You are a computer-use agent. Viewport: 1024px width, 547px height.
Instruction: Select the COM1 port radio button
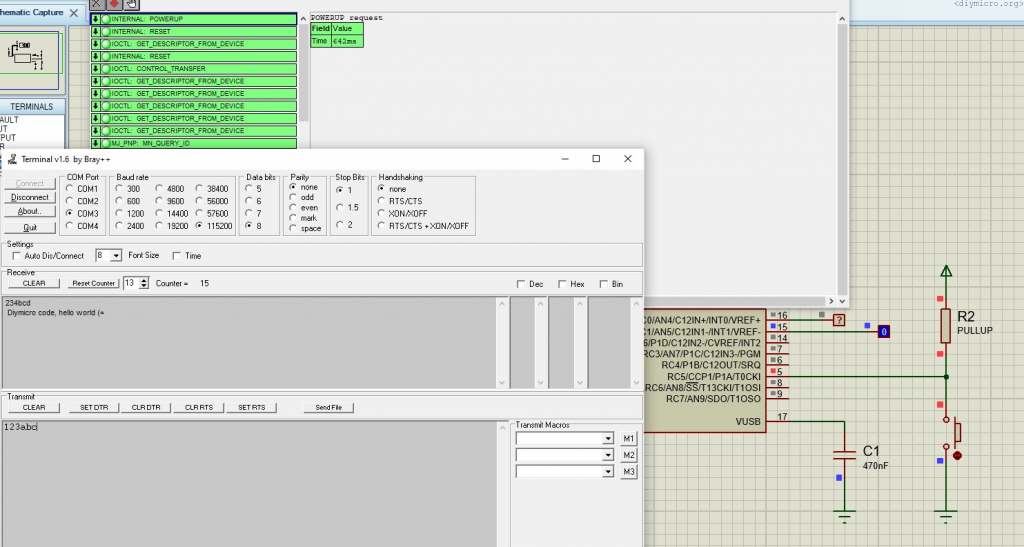point(68,188)
